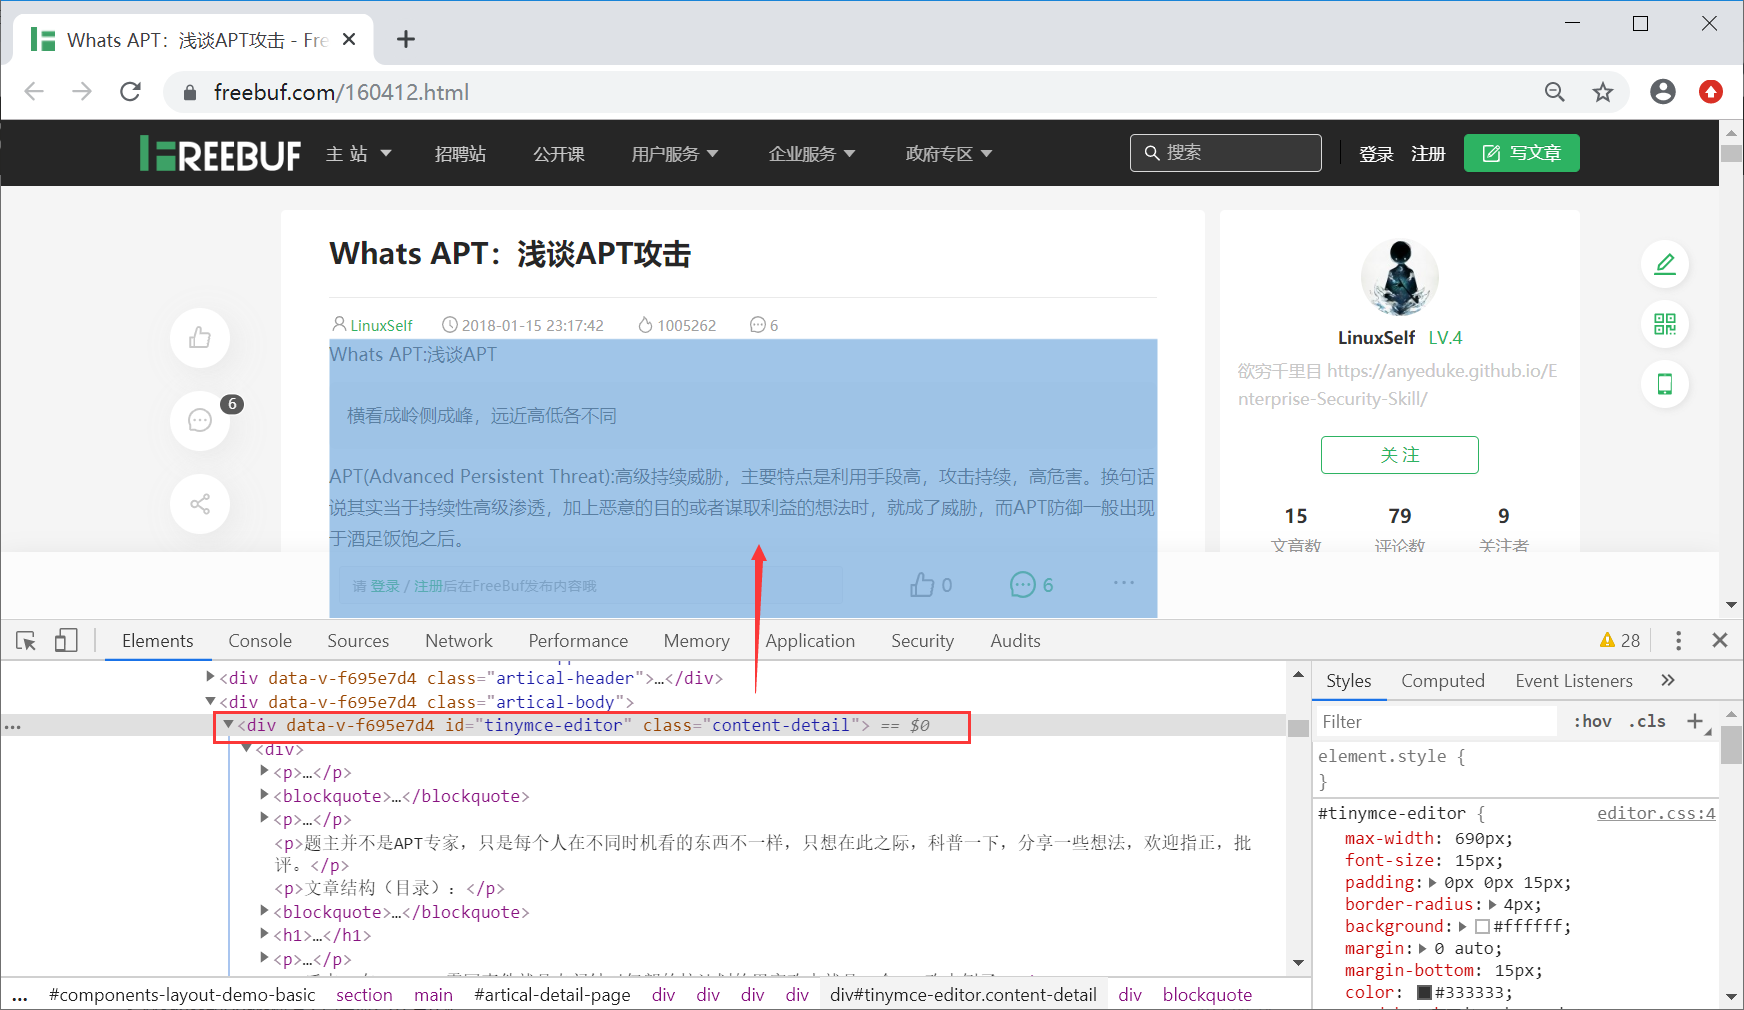Viewport: 1744px width, 1010px height.
Task: Click the 登录 login link in header
Action: tap(1376, 154)
